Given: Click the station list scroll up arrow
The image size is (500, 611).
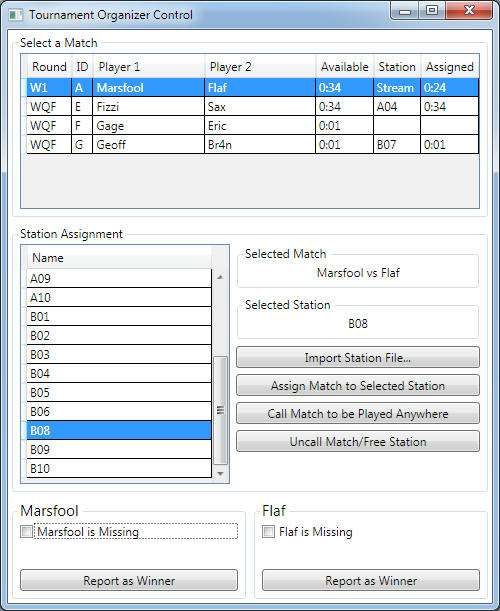Looking at the screenshot, I should click(x=220, y=277).
